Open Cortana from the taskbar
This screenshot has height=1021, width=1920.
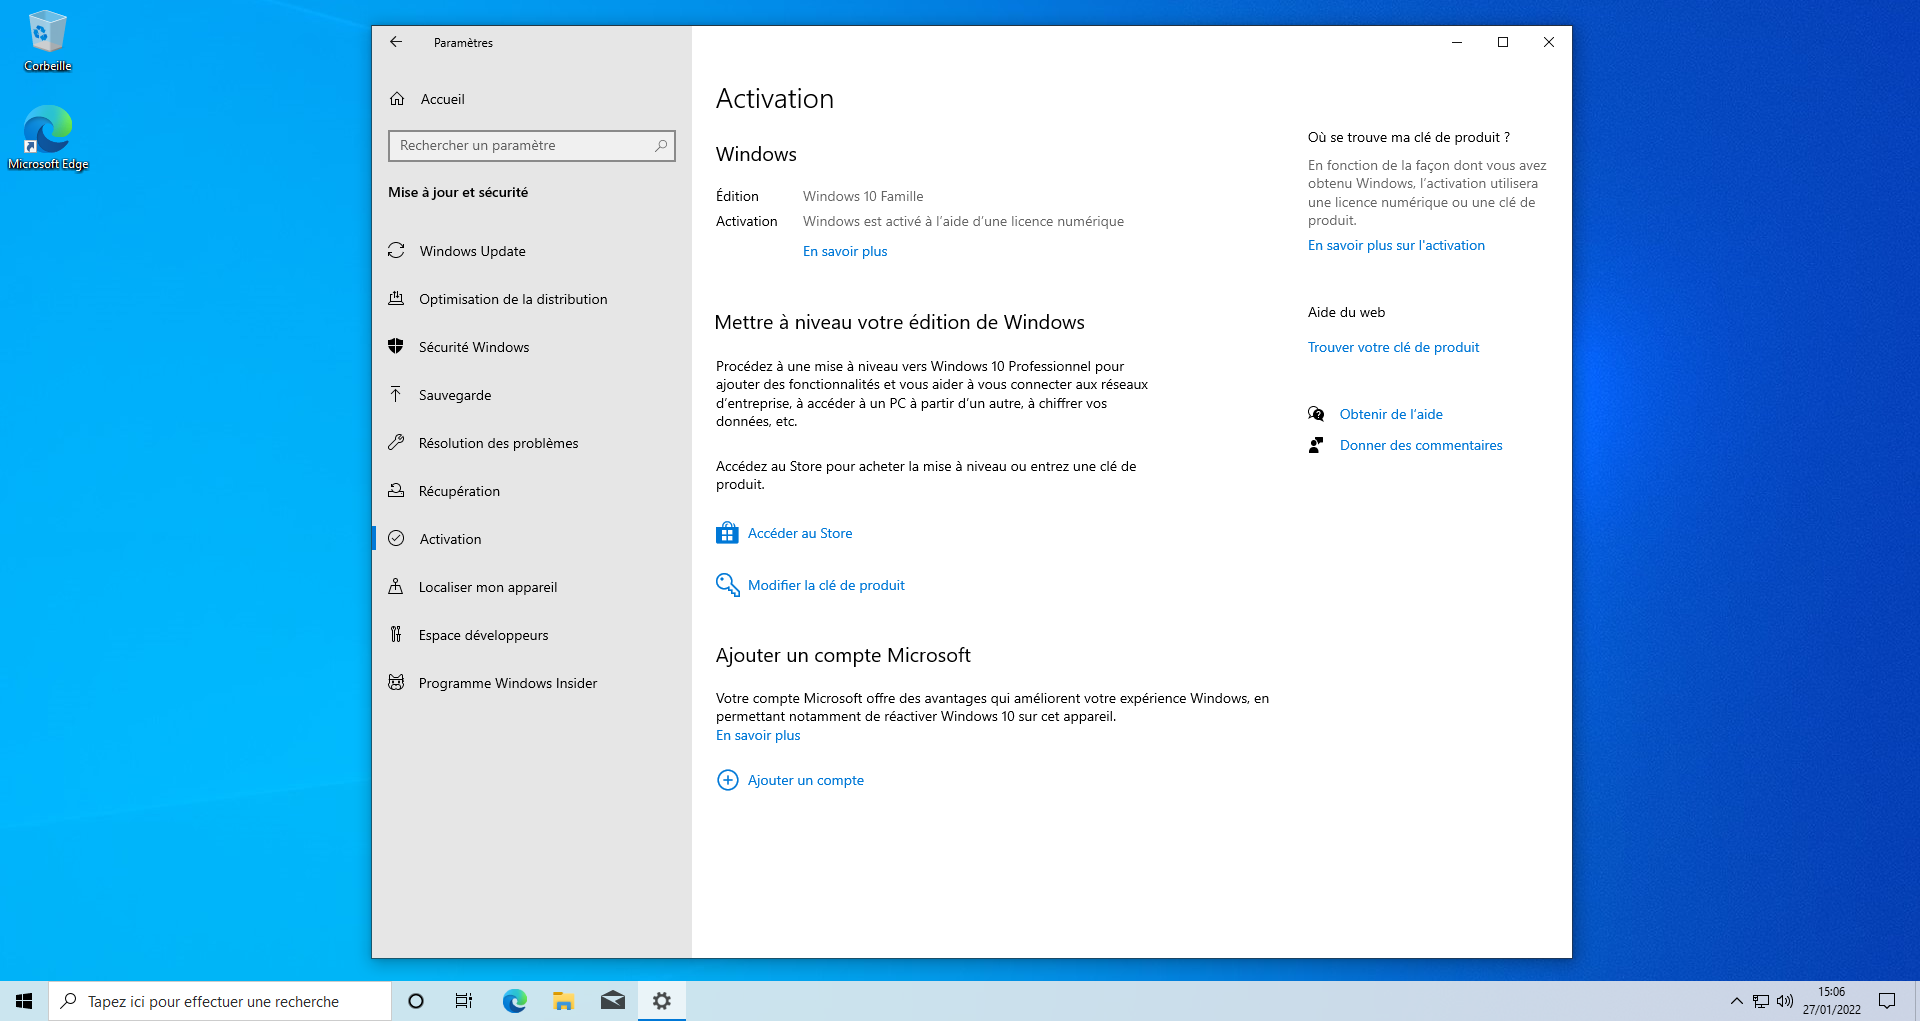416,1001
